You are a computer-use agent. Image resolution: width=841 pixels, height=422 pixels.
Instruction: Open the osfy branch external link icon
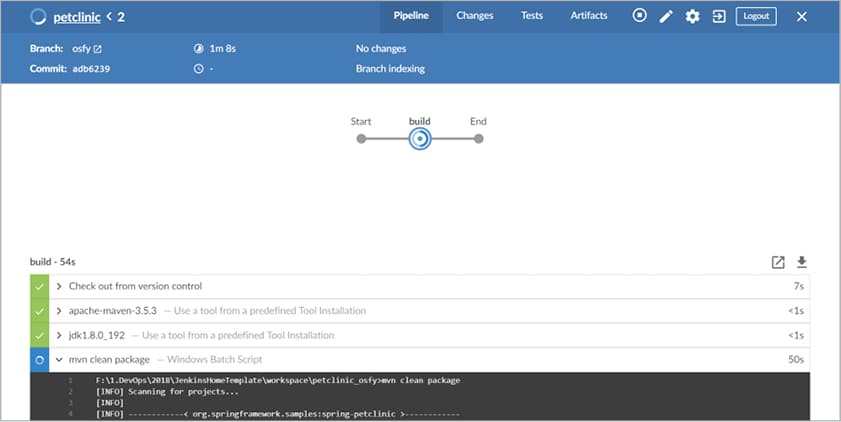click(97, 48)
